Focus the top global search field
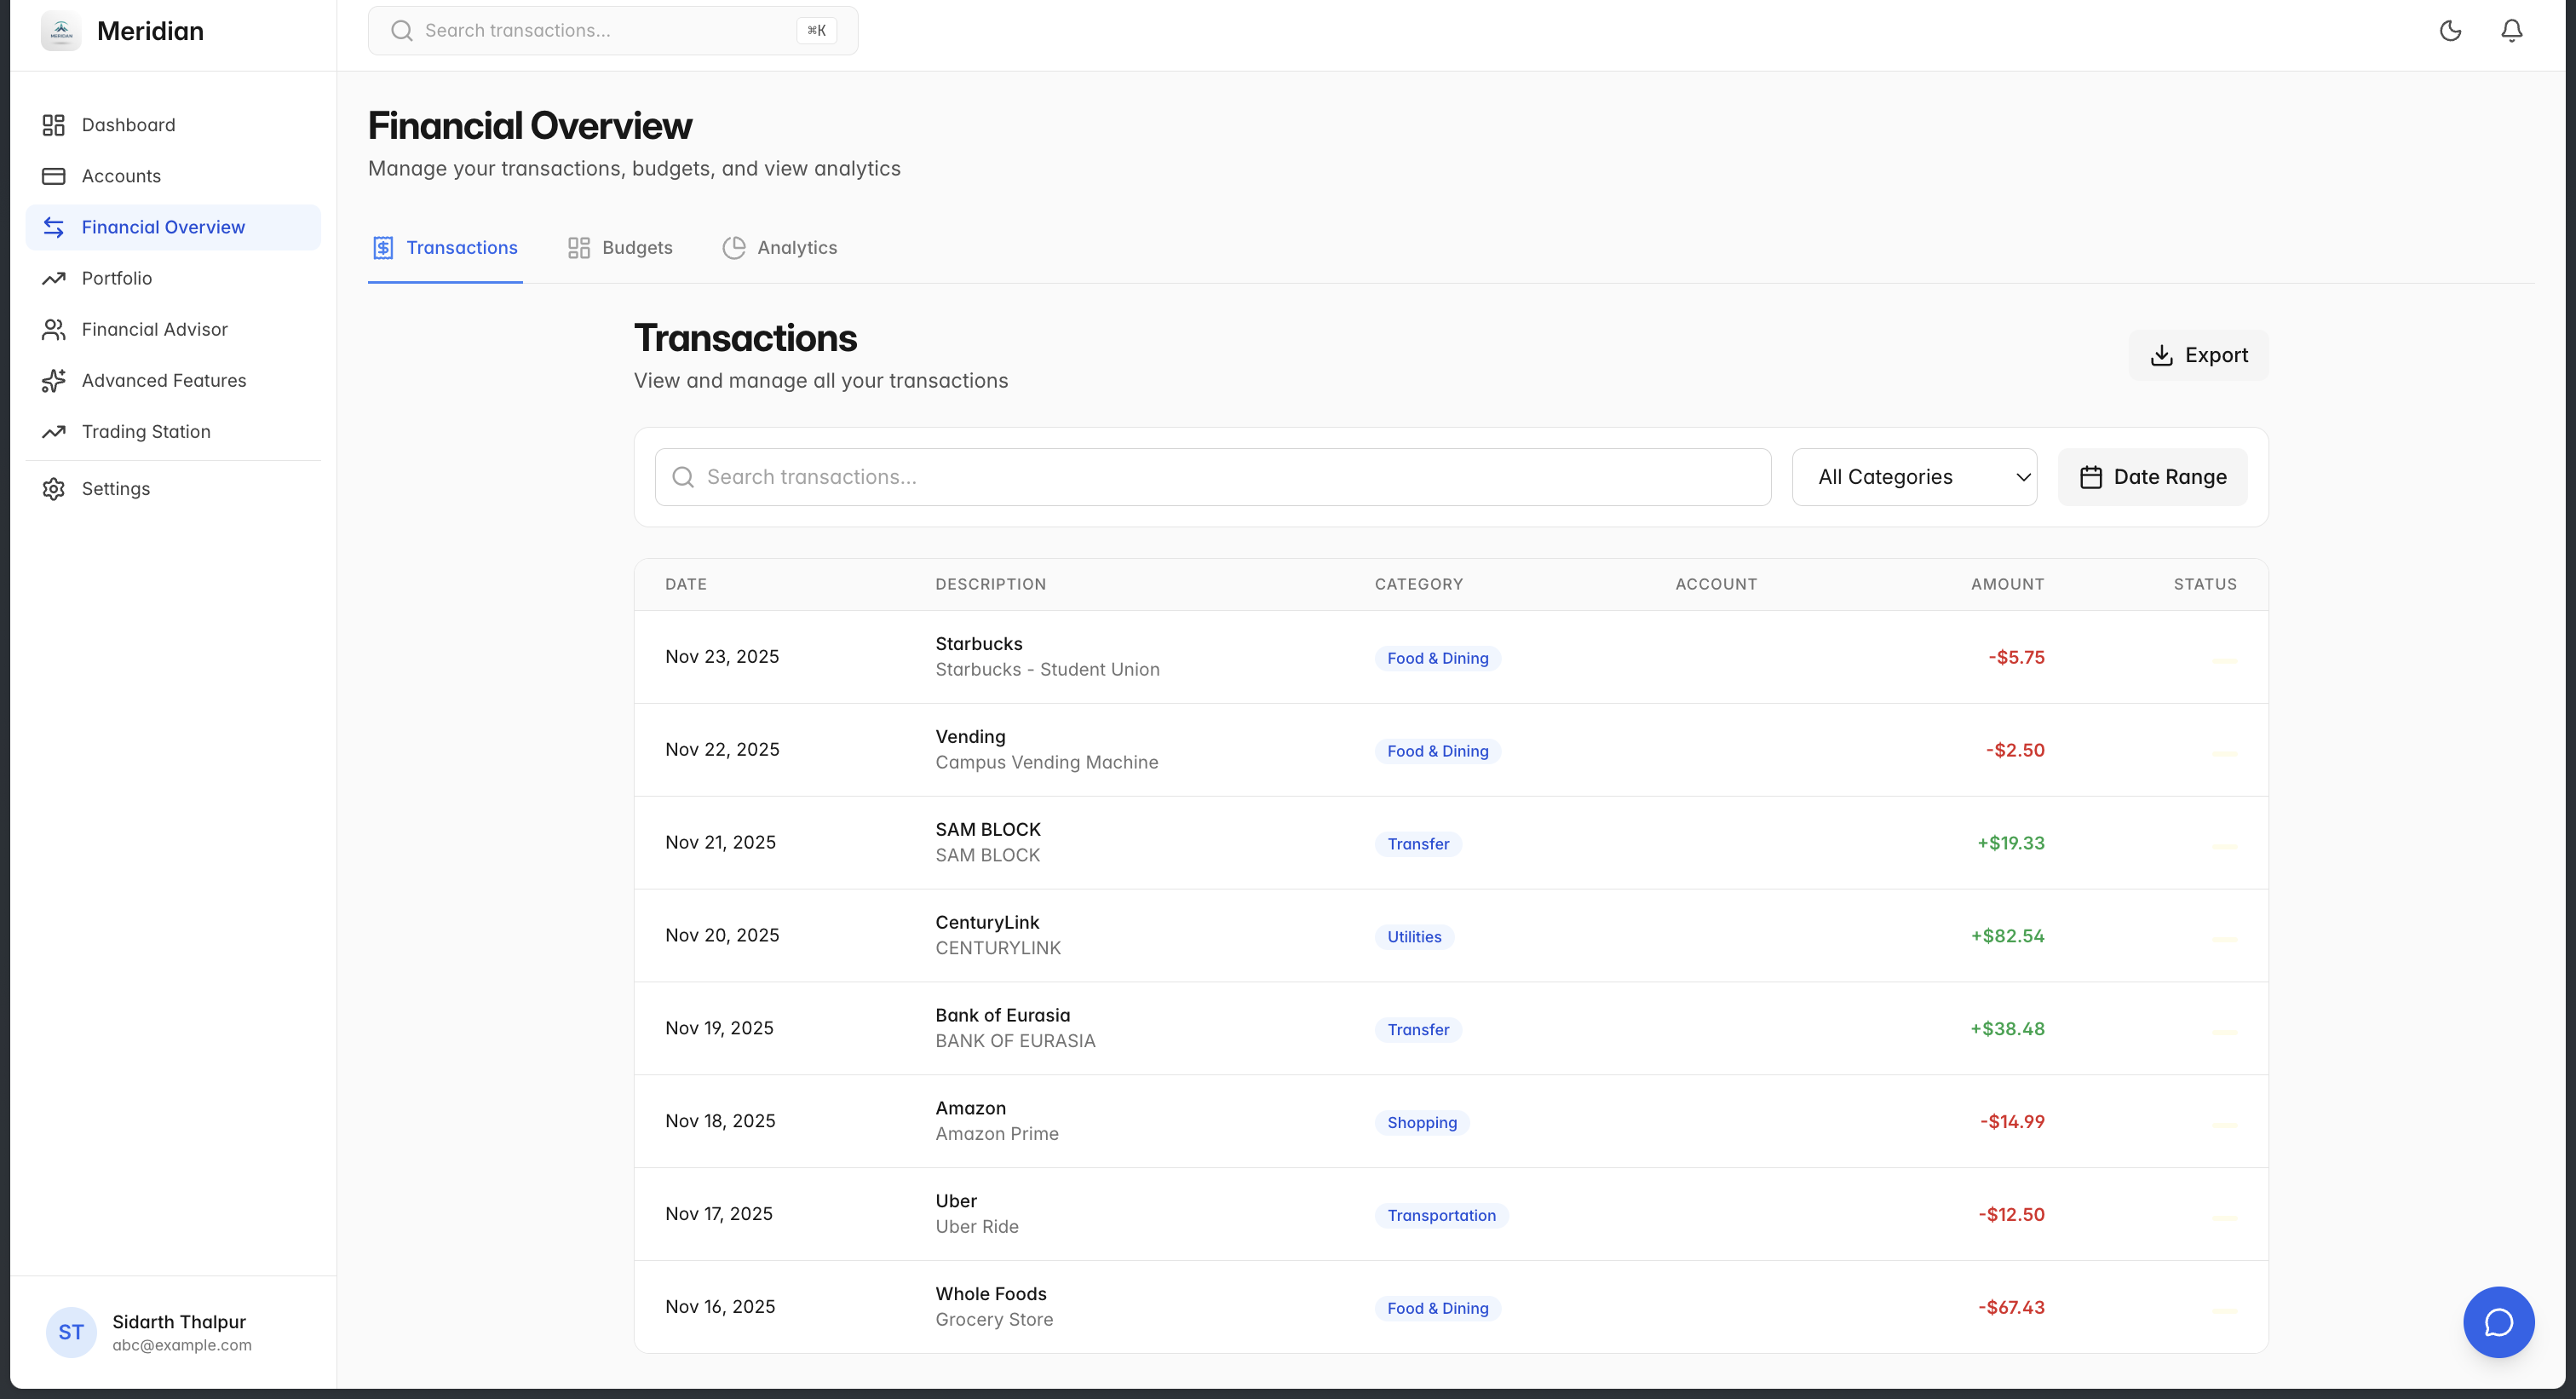Image resolution: width=2576 pixels, height=1399 pixels. (x=600, y=31)
